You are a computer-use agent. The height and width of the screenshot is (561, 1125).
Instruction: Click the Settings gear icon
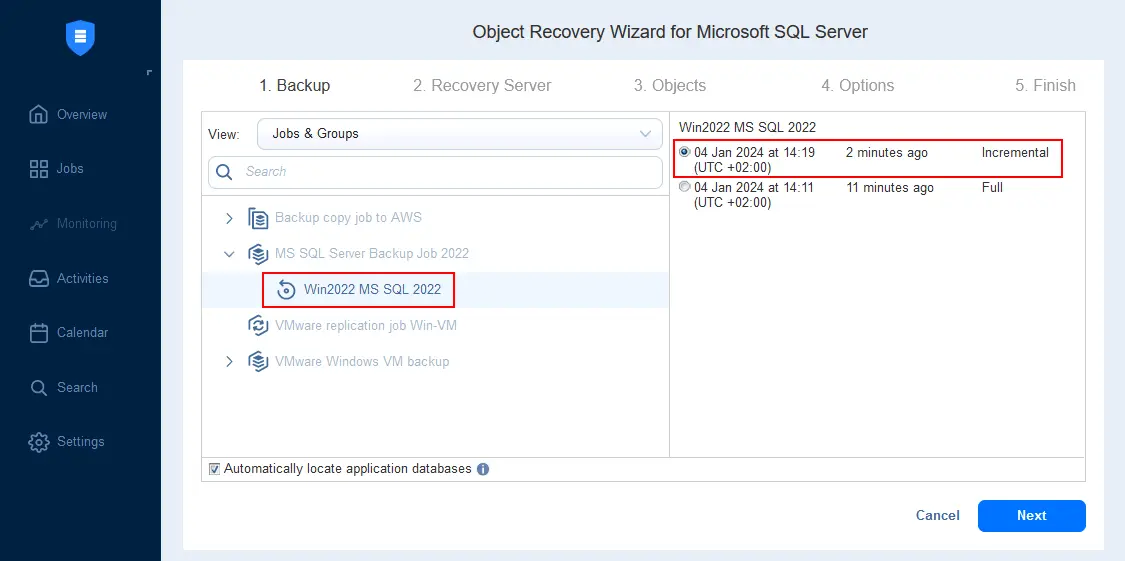pos(38,442)
